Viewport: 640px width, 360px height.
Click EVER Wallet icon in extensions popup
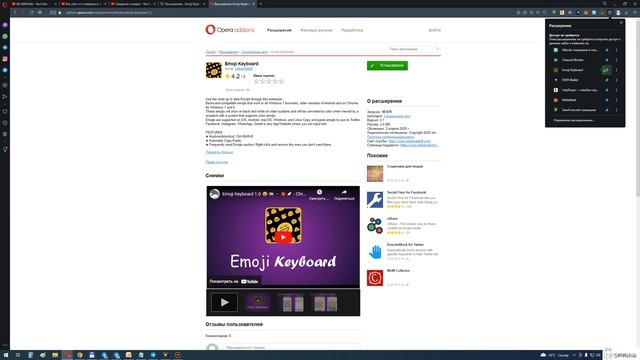556,80
